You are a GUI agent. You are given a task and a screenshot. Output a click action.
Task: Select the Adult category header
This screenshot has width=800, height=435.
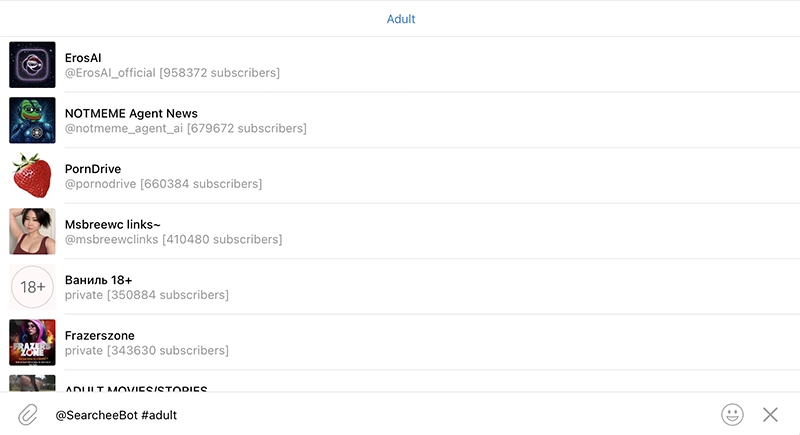(x=401, y=19)
